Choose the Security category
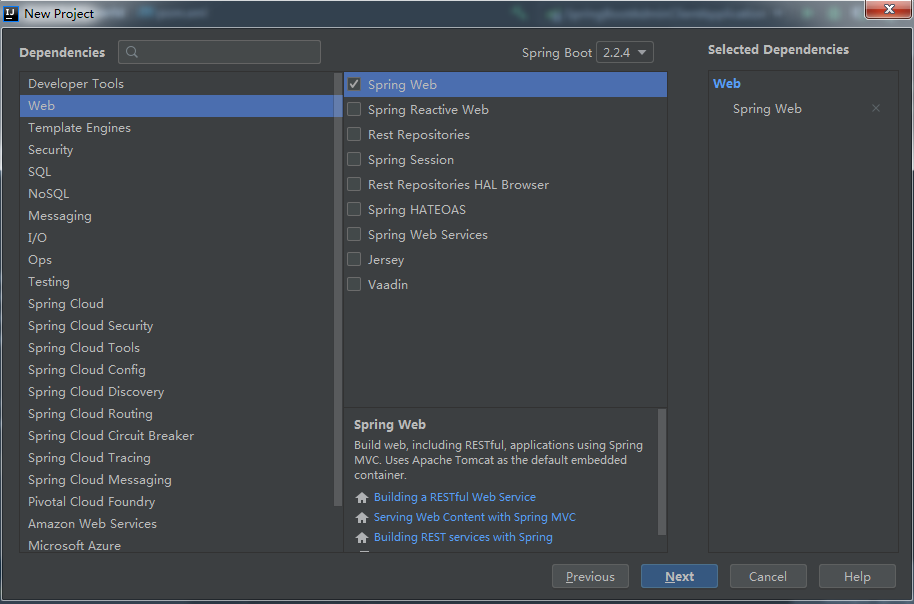This screenshot has width=914, height=604. coord(177,150)
